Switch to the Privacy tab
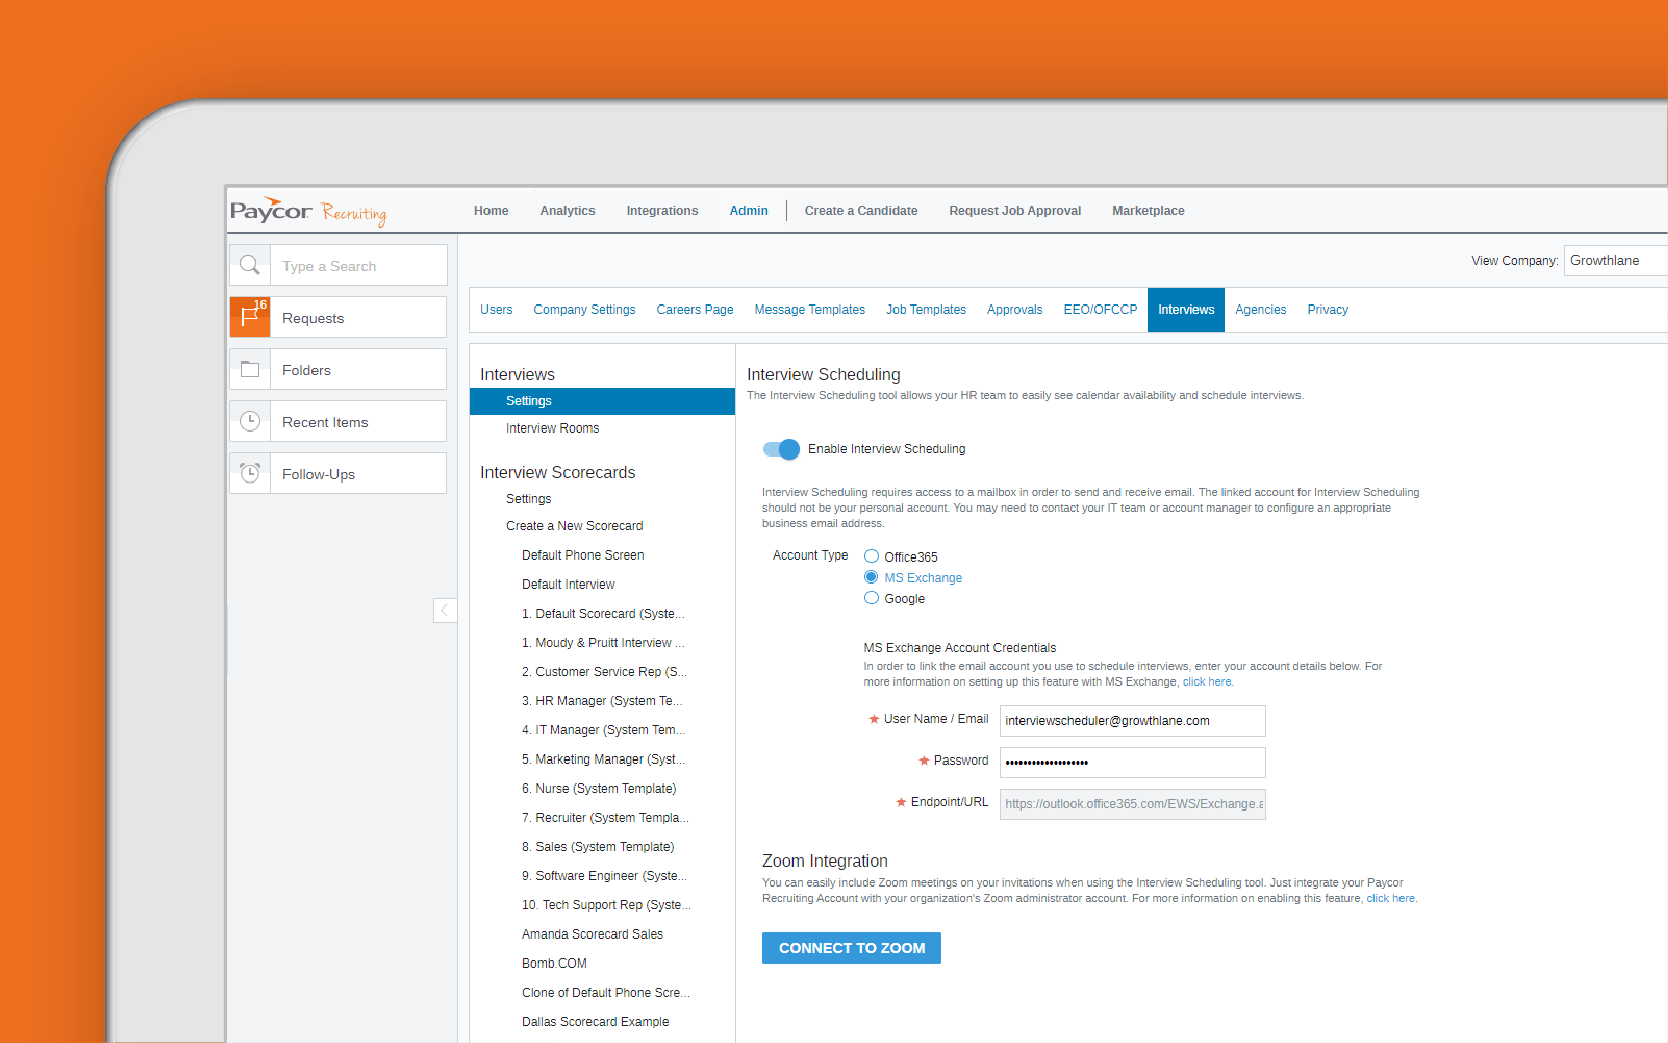1668x1043 pixels. click(1327, 310)
